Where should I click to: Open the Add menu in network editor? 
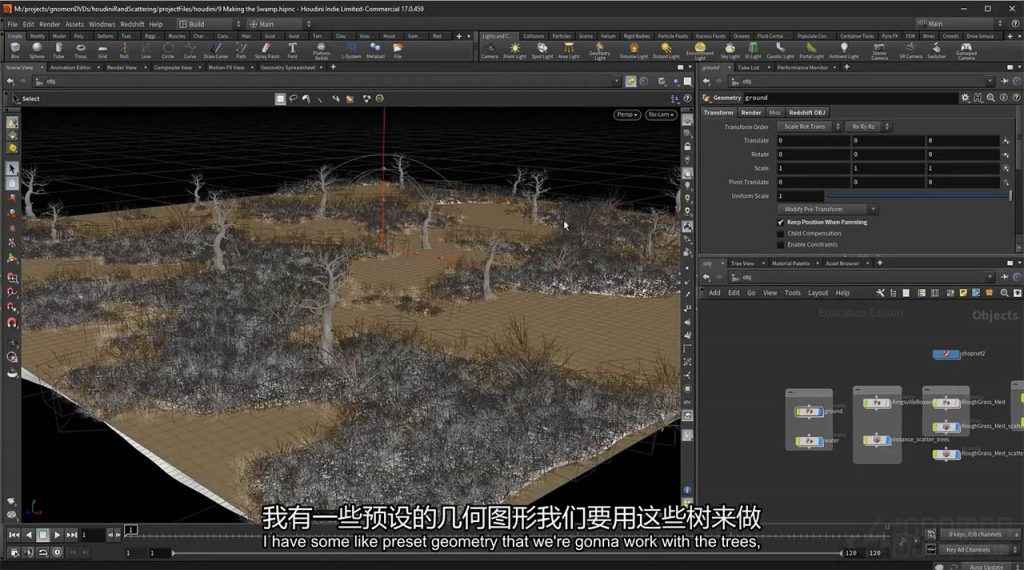(714, 293)
